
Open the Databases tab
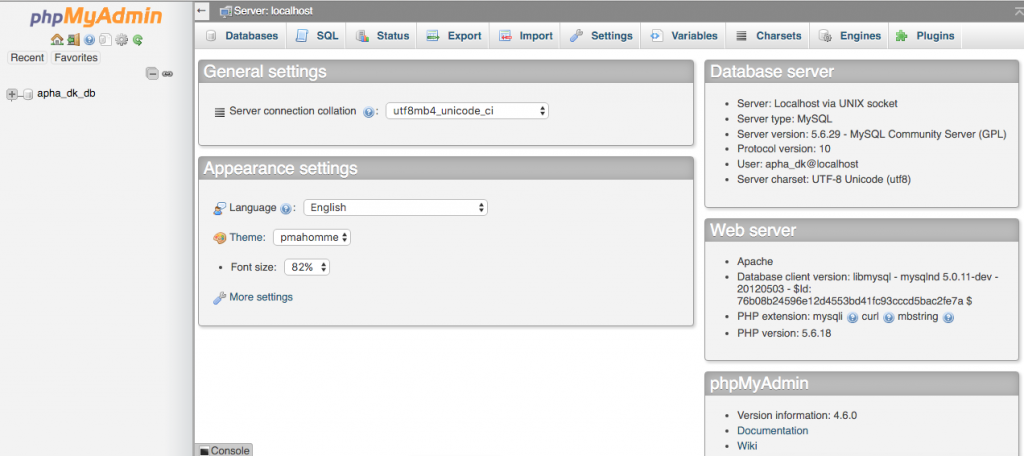tap(242, 36)
